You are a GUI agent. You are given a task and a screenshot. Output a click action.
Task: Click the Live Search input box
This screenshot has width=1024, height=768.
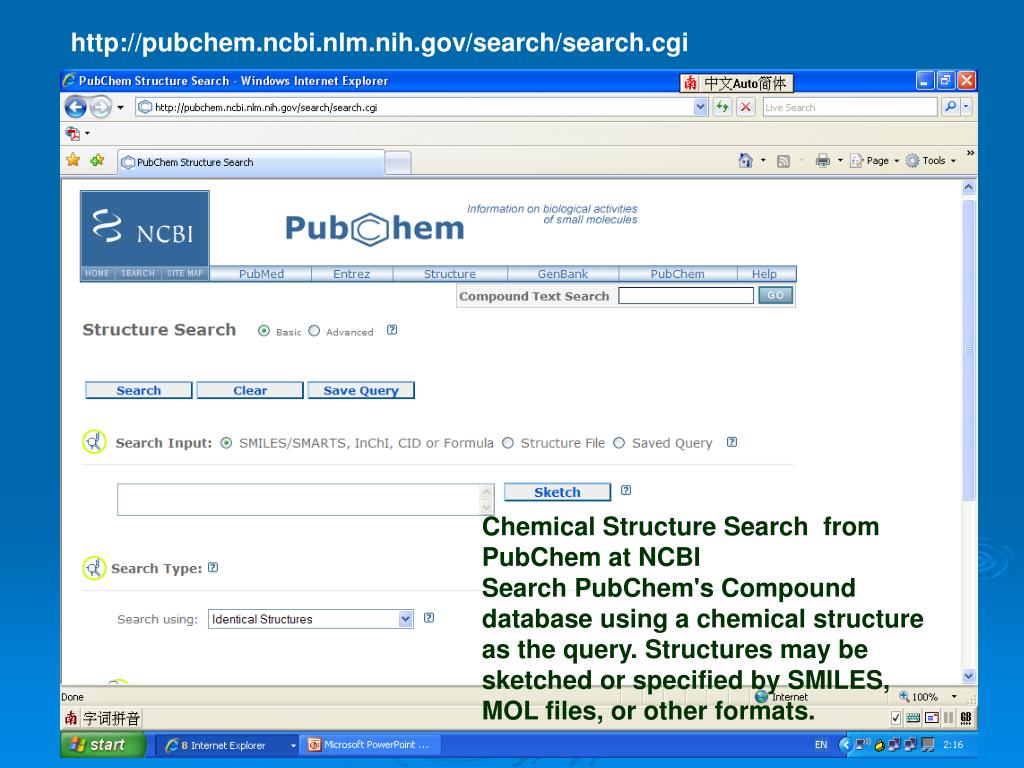click(850, 107)
